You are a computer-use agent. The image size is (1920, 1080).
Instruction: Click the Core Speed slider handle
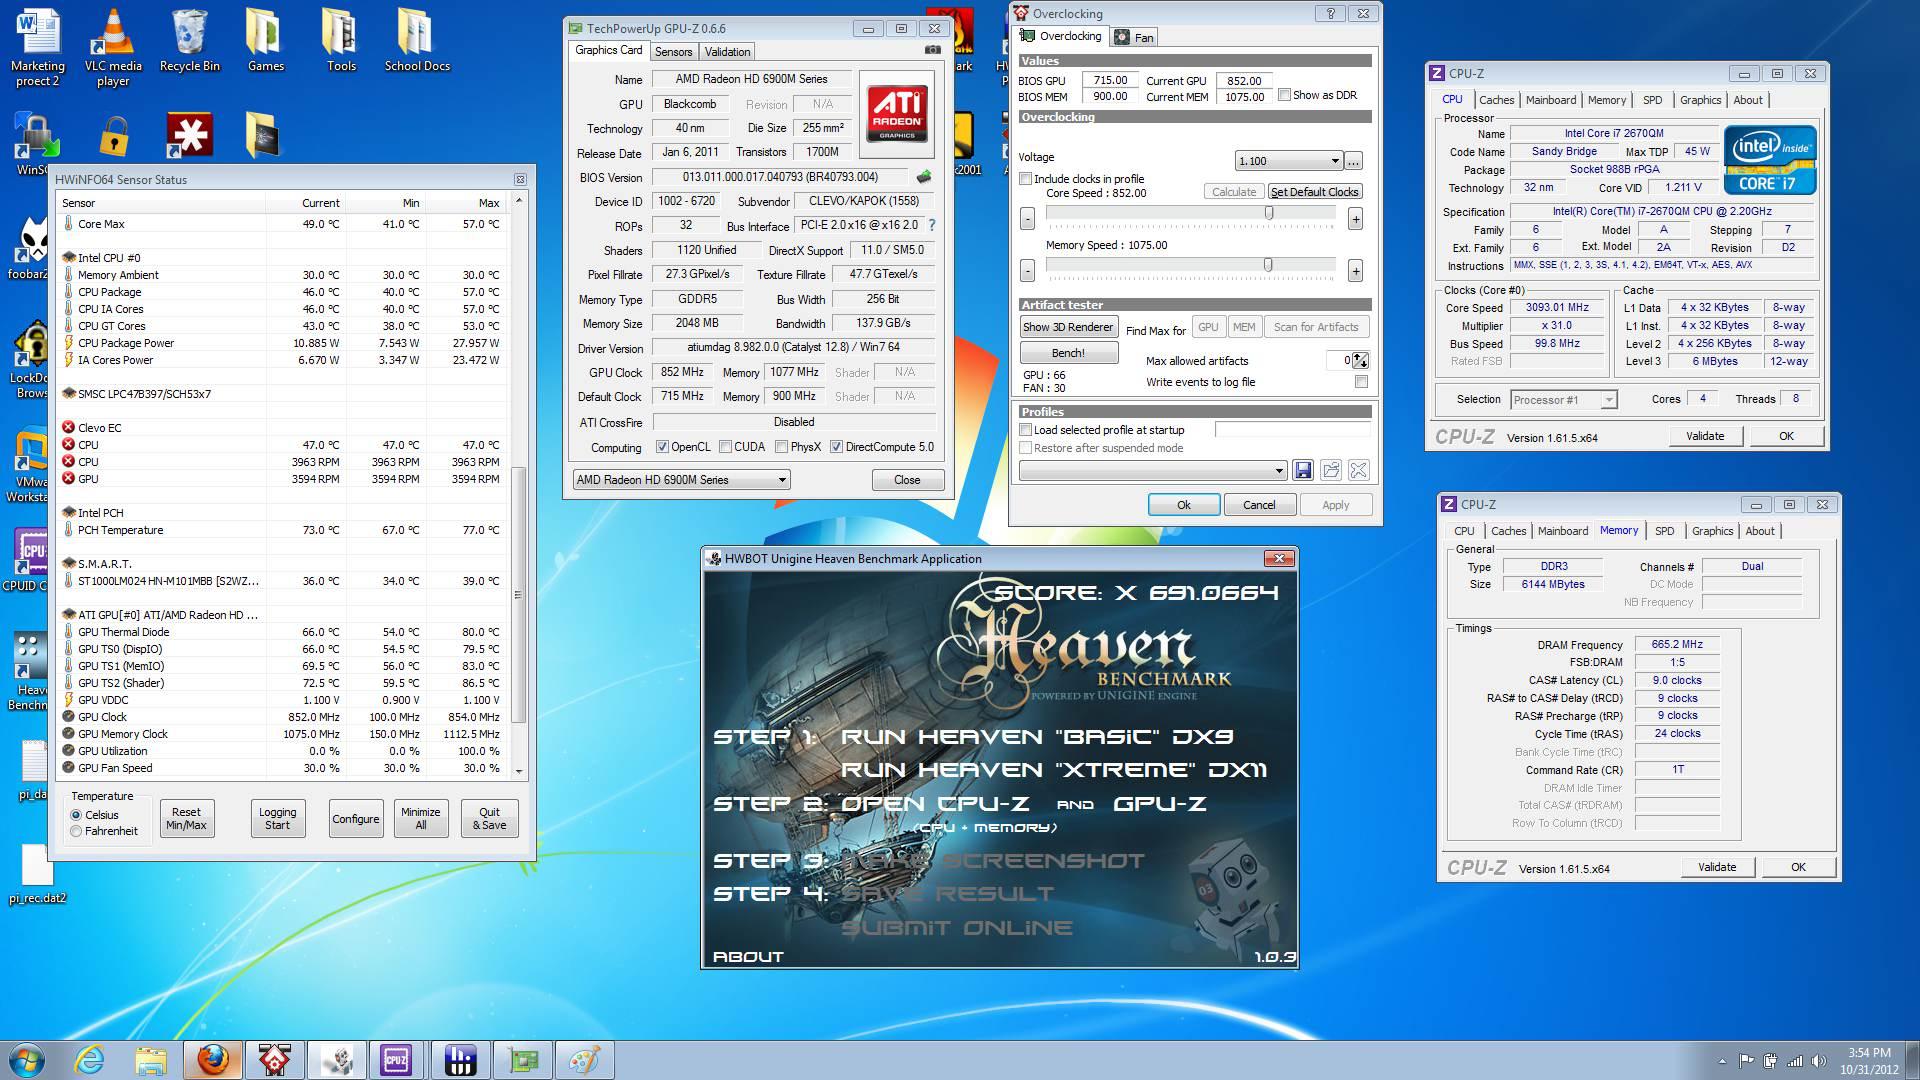click(1269, 213)
